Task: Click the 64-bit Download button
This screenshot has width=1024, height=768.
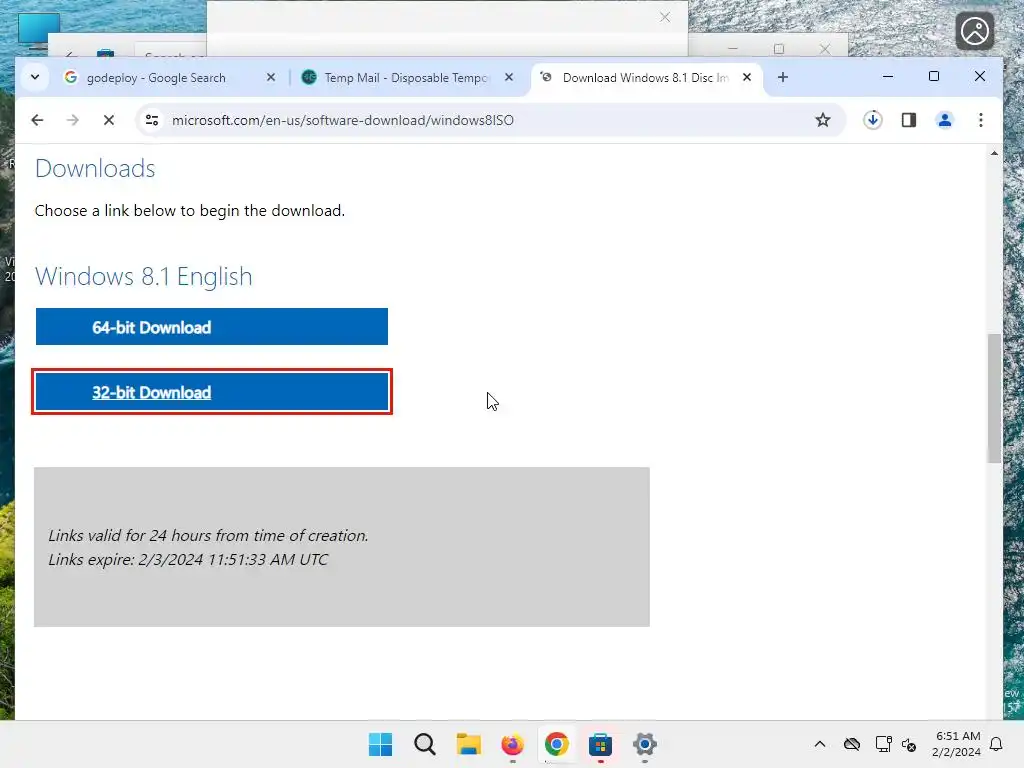Action: pos(212,327)
